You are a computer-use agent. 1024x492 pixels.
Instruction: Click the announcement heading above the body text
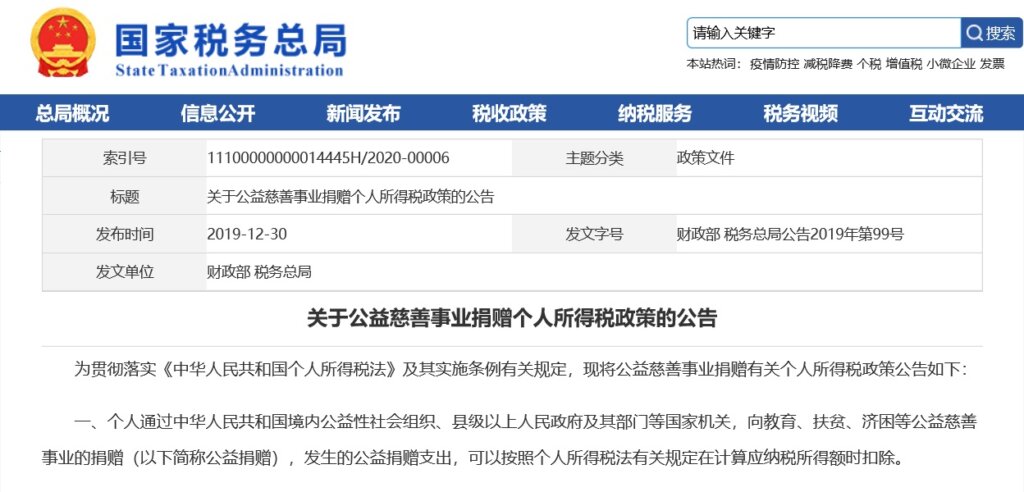511,319
